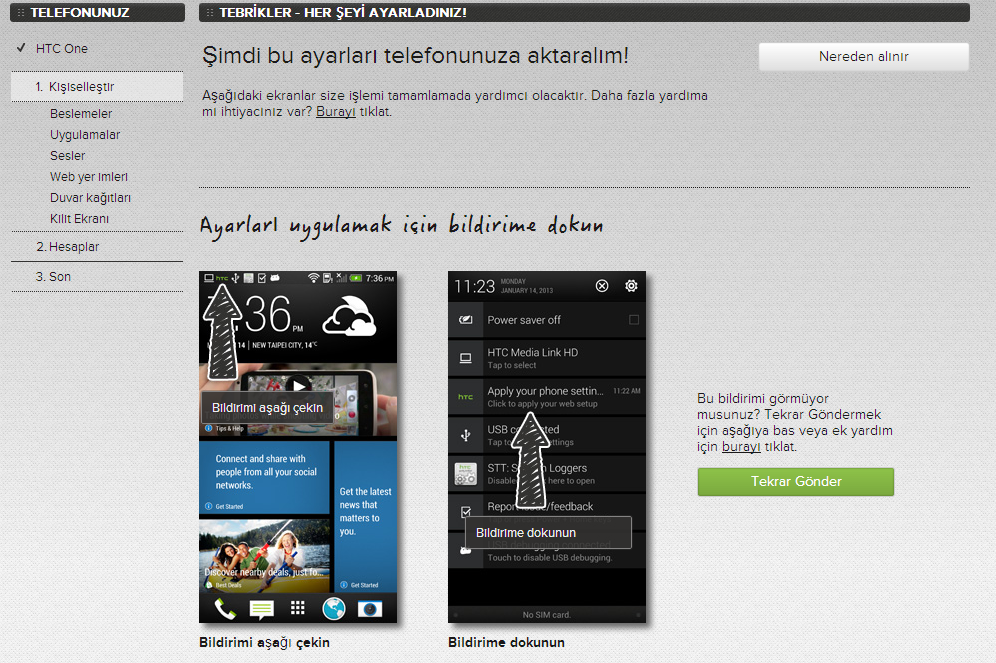Screen dimensions: 996x663
Task: Click the home screen phone thumbnail
Action: 298,447
